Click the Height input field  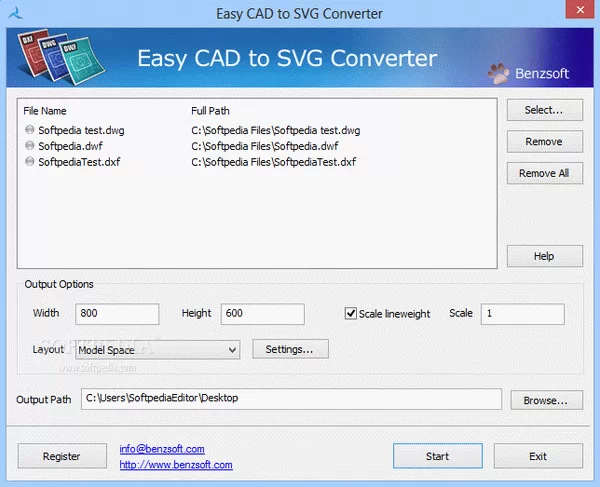tap(262, 314)
